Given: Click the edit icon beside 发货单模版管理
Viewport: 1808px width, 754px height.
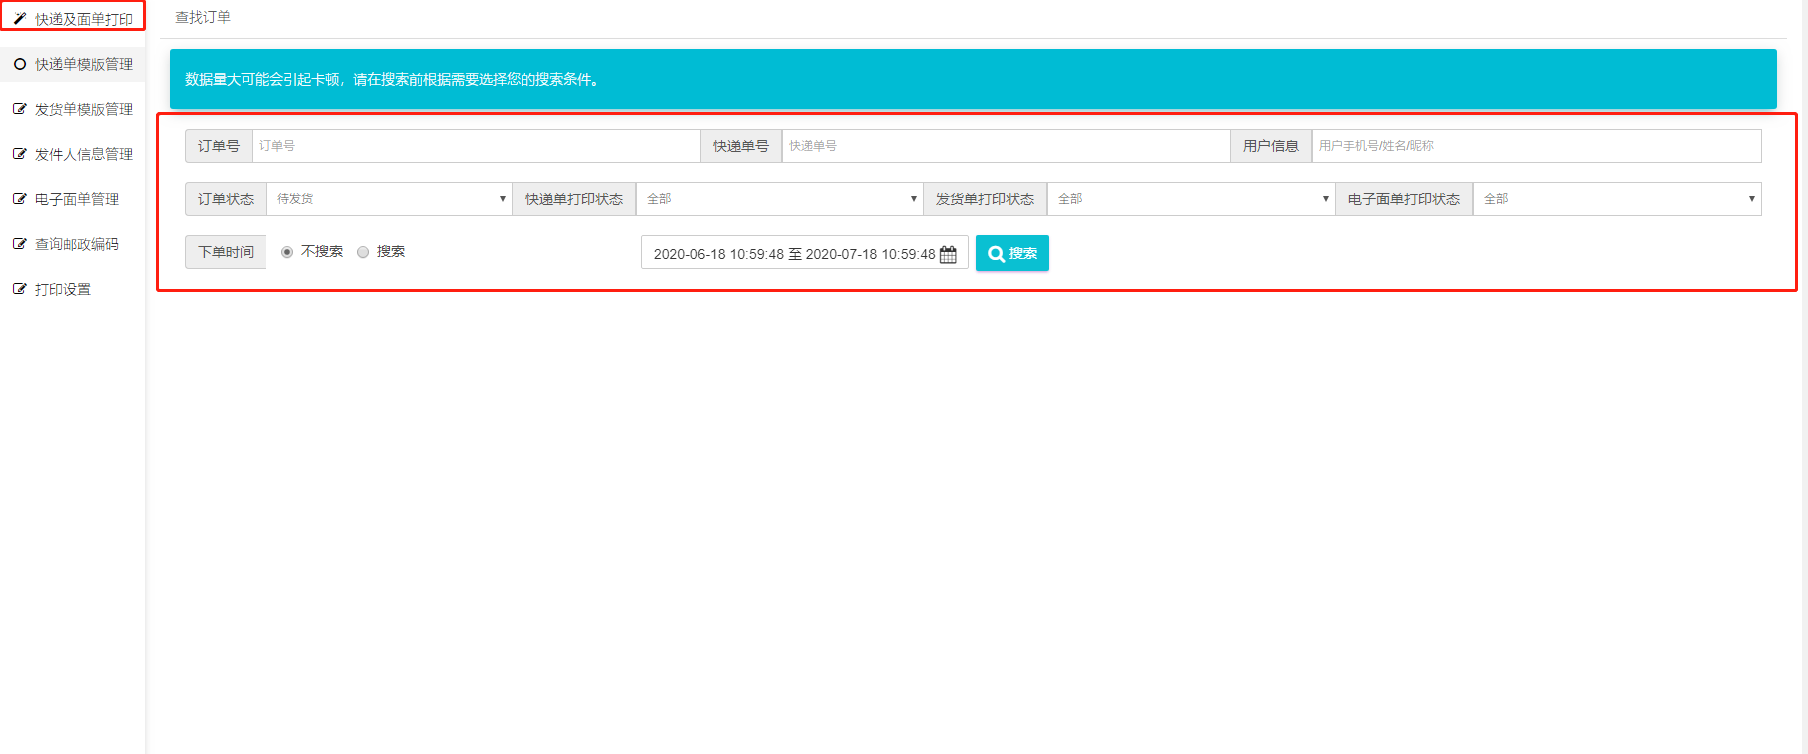Looking at the screenshot, I should point(20,109).
